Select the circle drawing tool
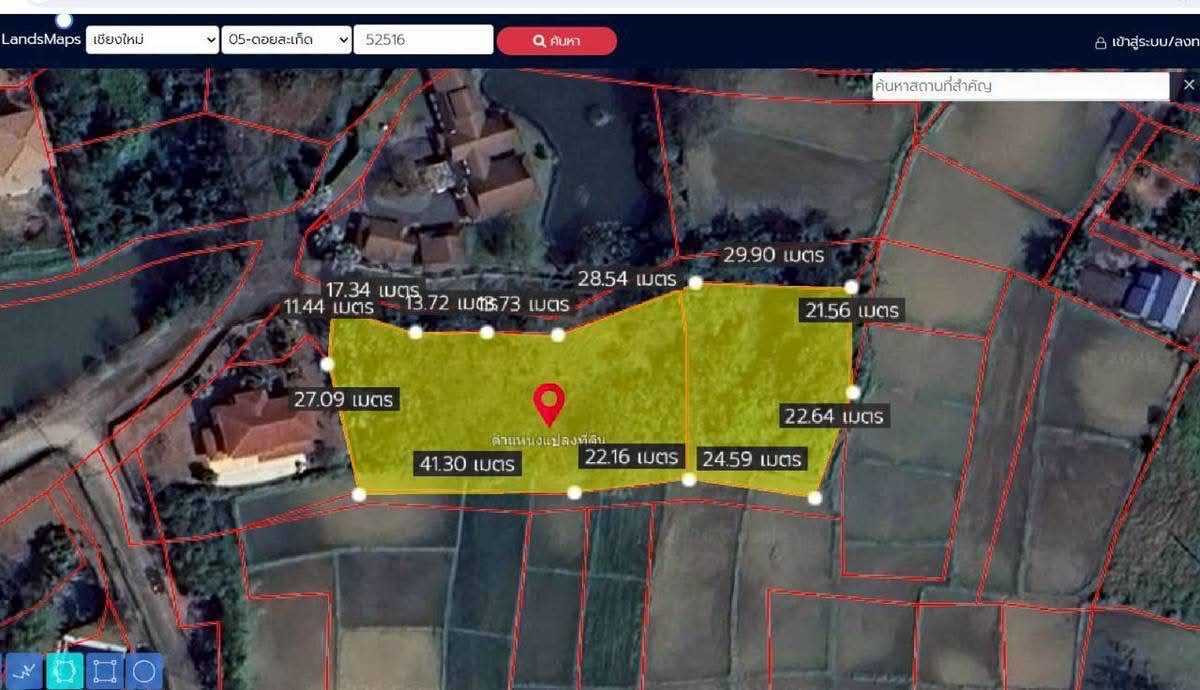The height and width of the screenshot is (690, 1200). coord(145,671)
